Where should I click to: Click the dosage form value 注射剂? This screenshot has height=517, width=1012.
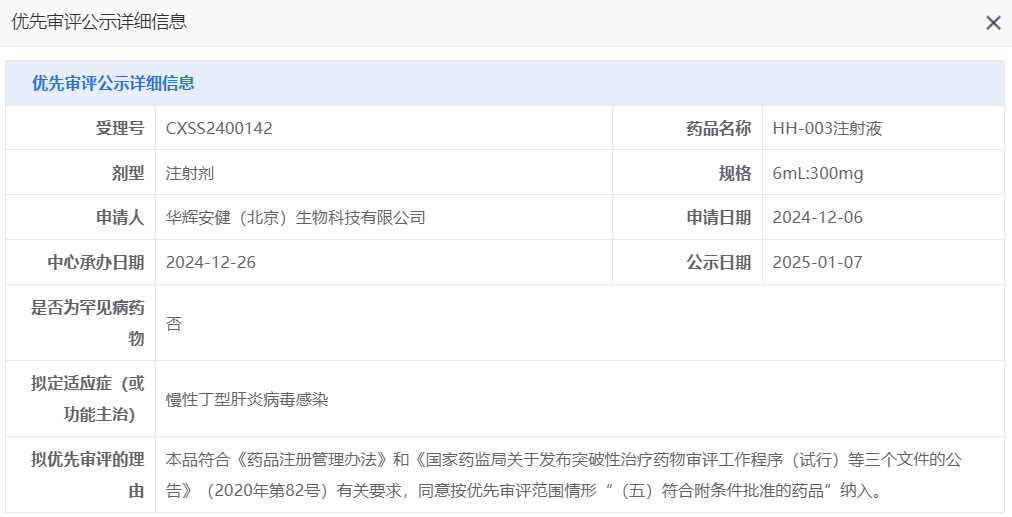click(x=190, y=173)
